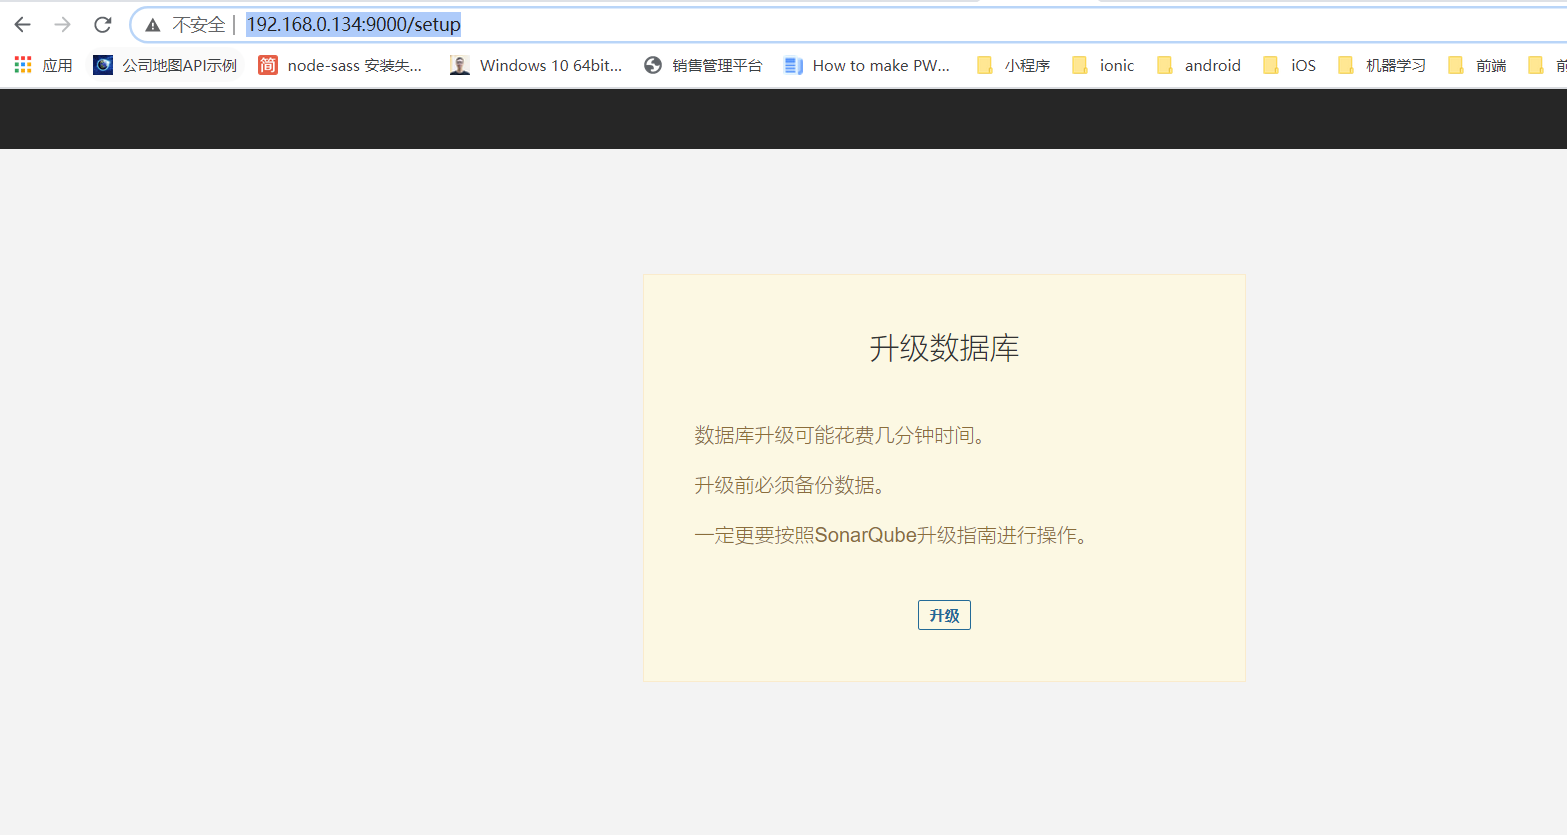Viewport: 1567px width, 835px height.
Task: Click the 不安全 security label
Action: point(198,25)
